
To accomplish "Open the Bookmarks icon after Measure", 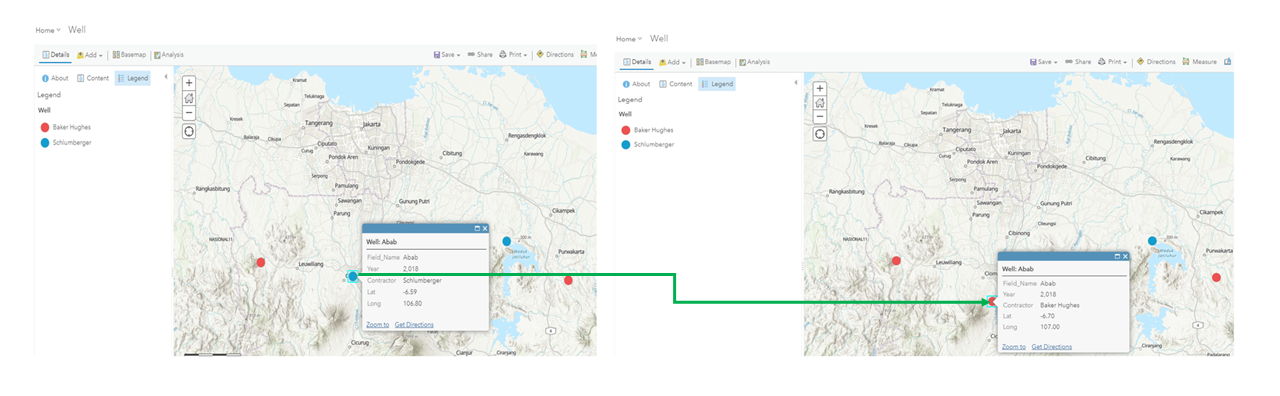I will (x=1228, y=61).
